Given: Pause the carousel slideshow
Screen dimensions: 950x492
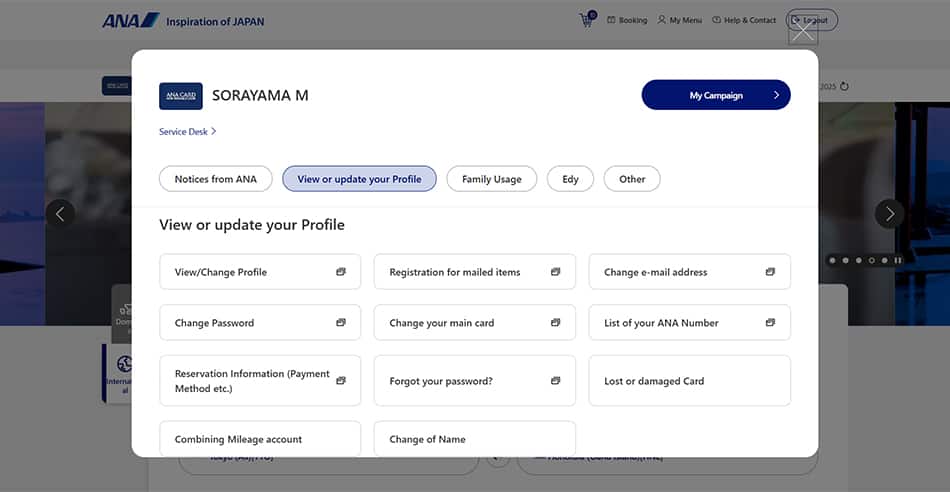Looking at the screenshot, I should click(x=898, y=260).
